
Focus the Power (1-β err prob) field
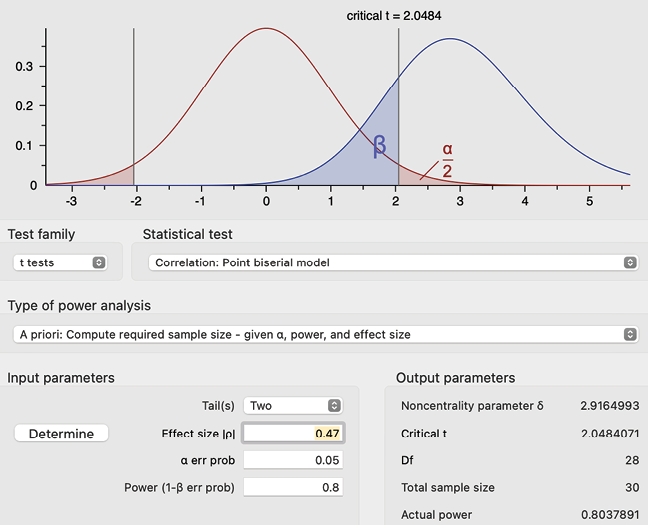(293, 488)
